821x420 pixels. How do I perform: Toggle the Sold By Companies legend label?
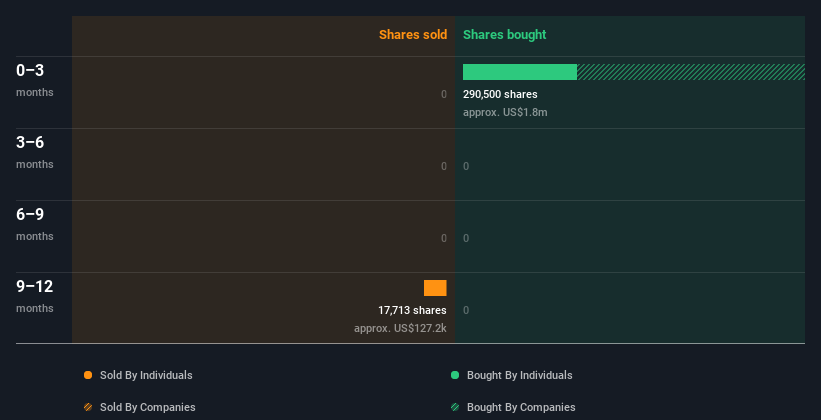click(x=146, y=407)
